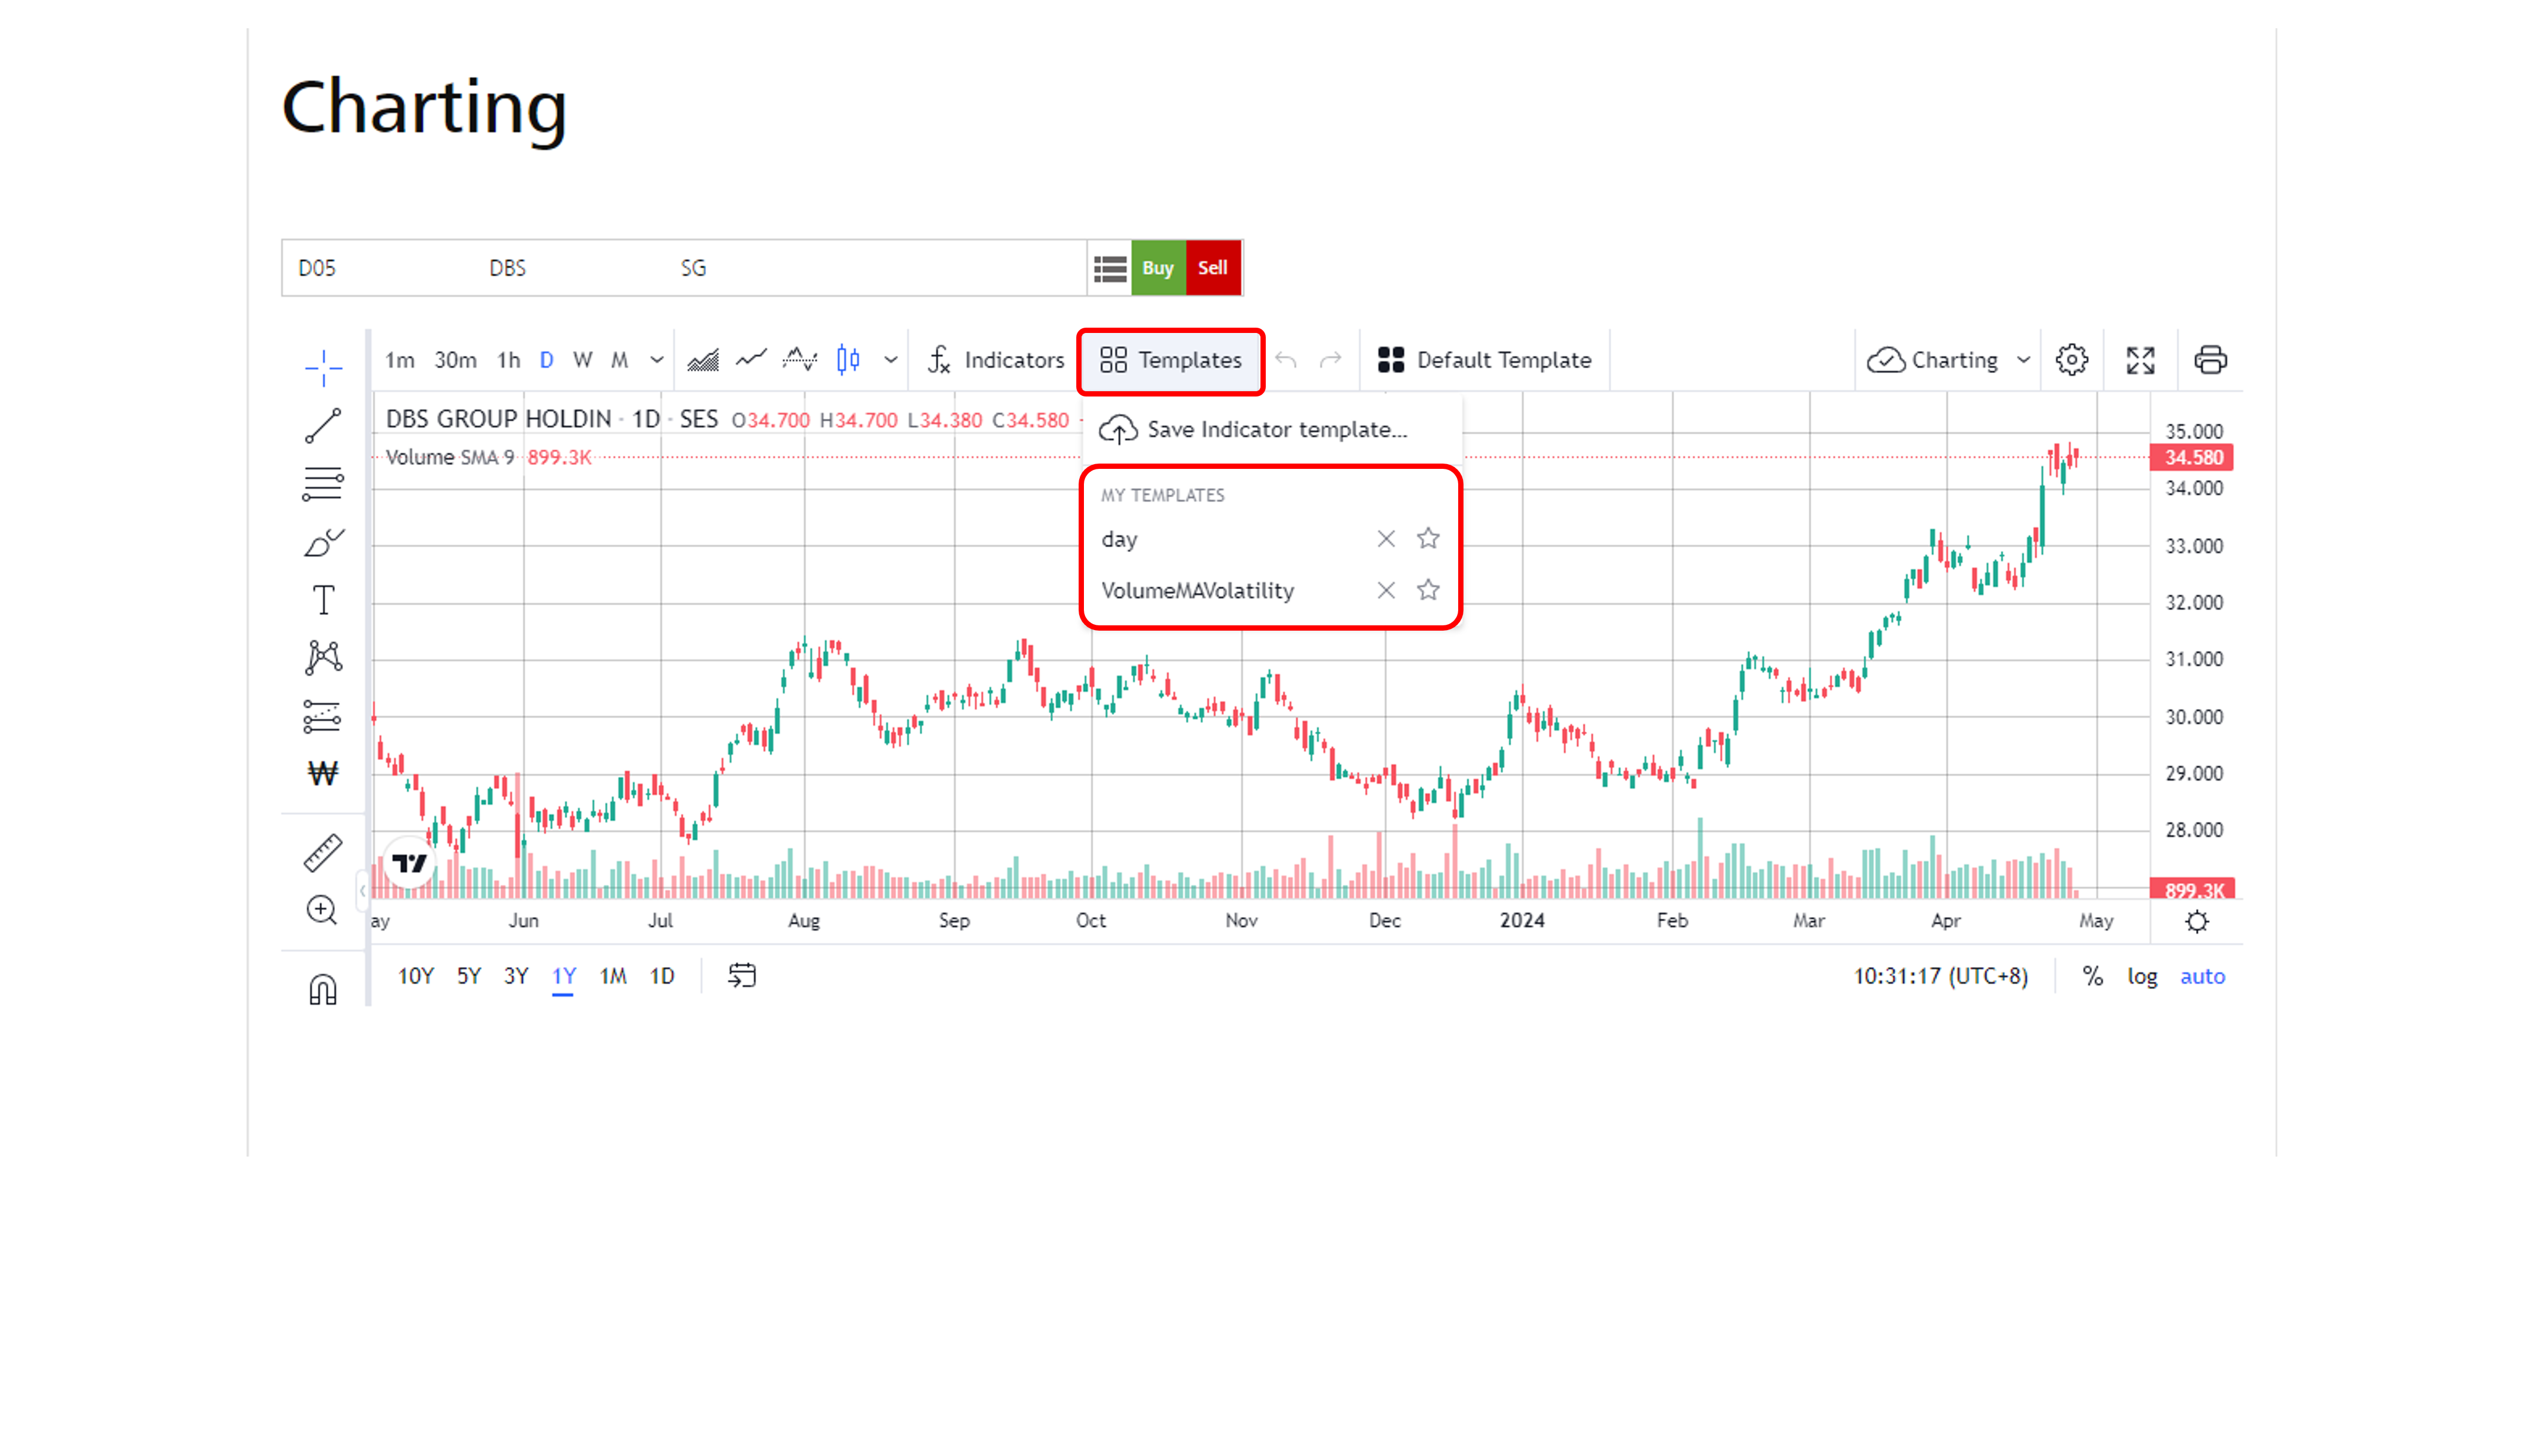The width and height of the screenshot is (2528, 1456).
Task: Toggle log scale
Action: pyautogui.click(x=2142, y=977)
